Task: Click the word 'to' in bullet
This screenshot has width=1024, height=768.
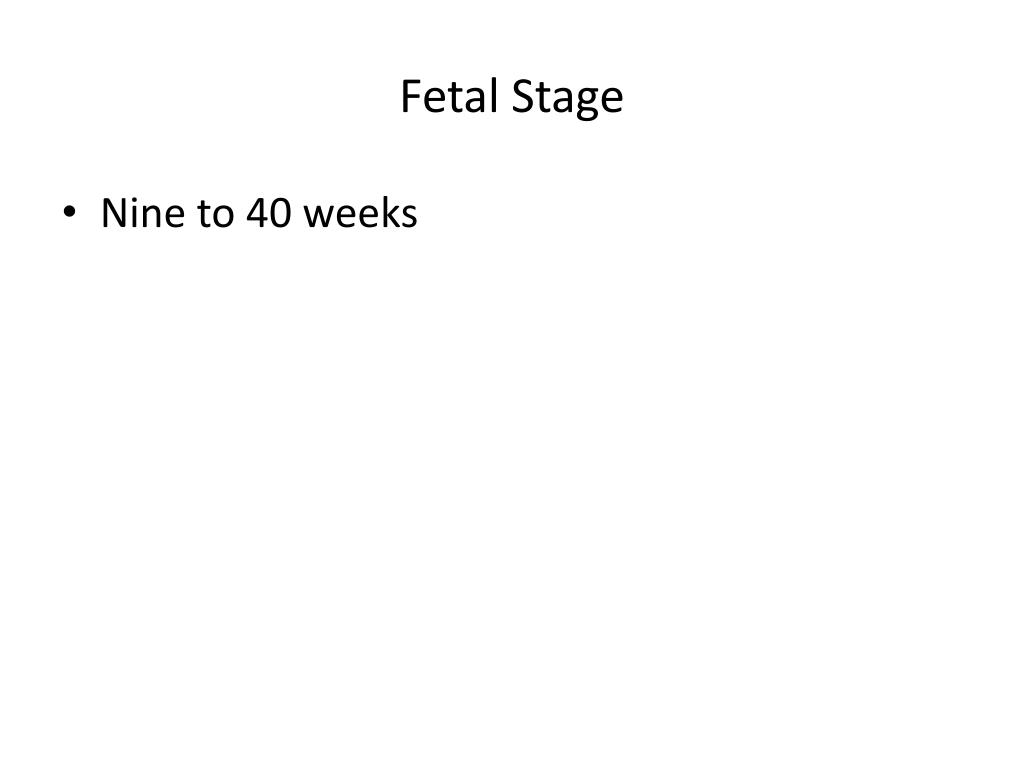Action: coord(216,214)
